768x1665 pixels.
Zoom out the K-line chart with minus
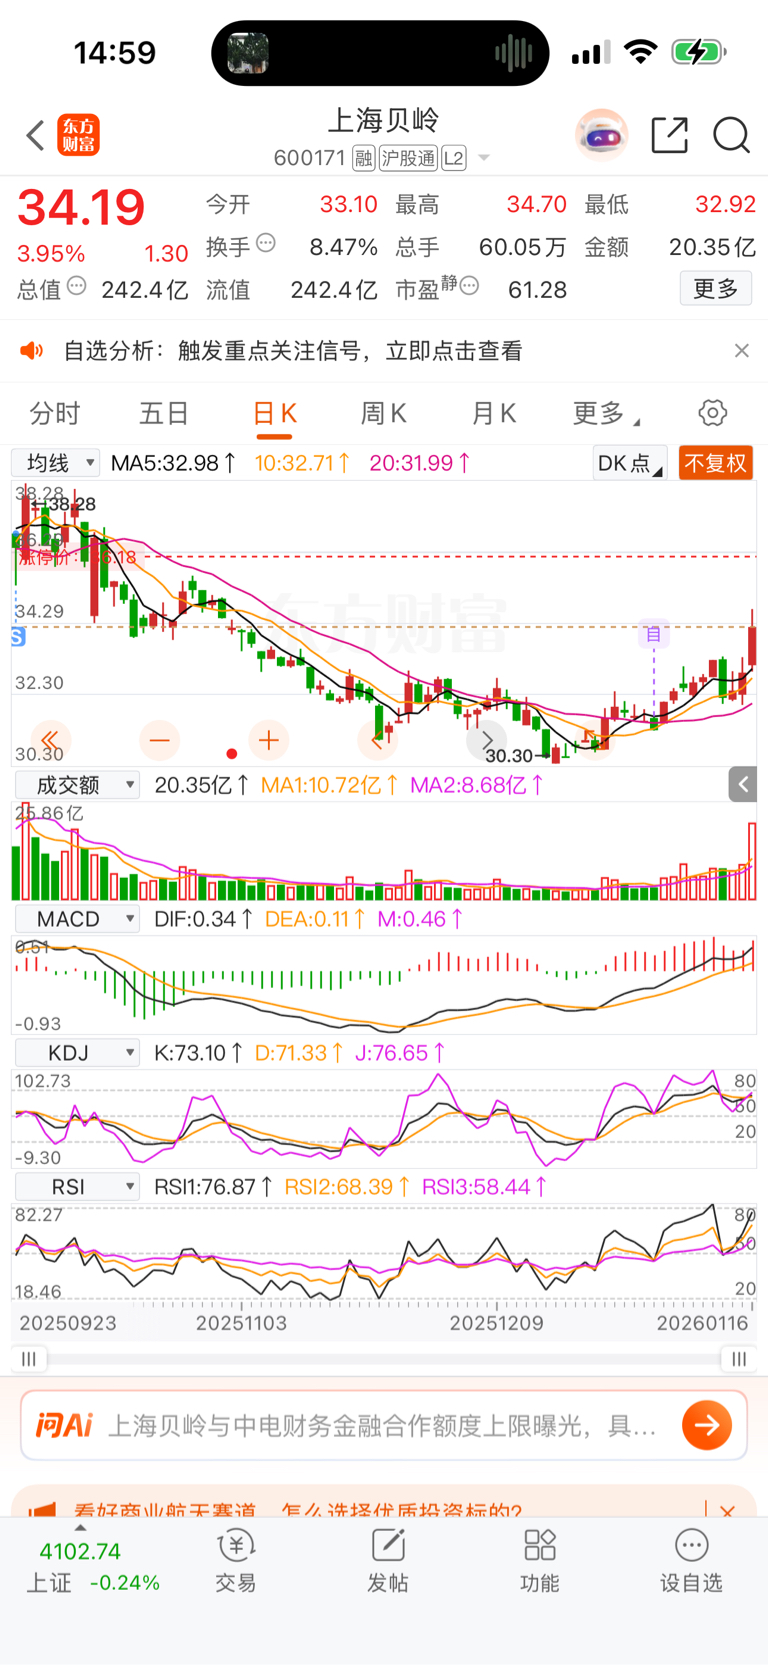point(160,740)
